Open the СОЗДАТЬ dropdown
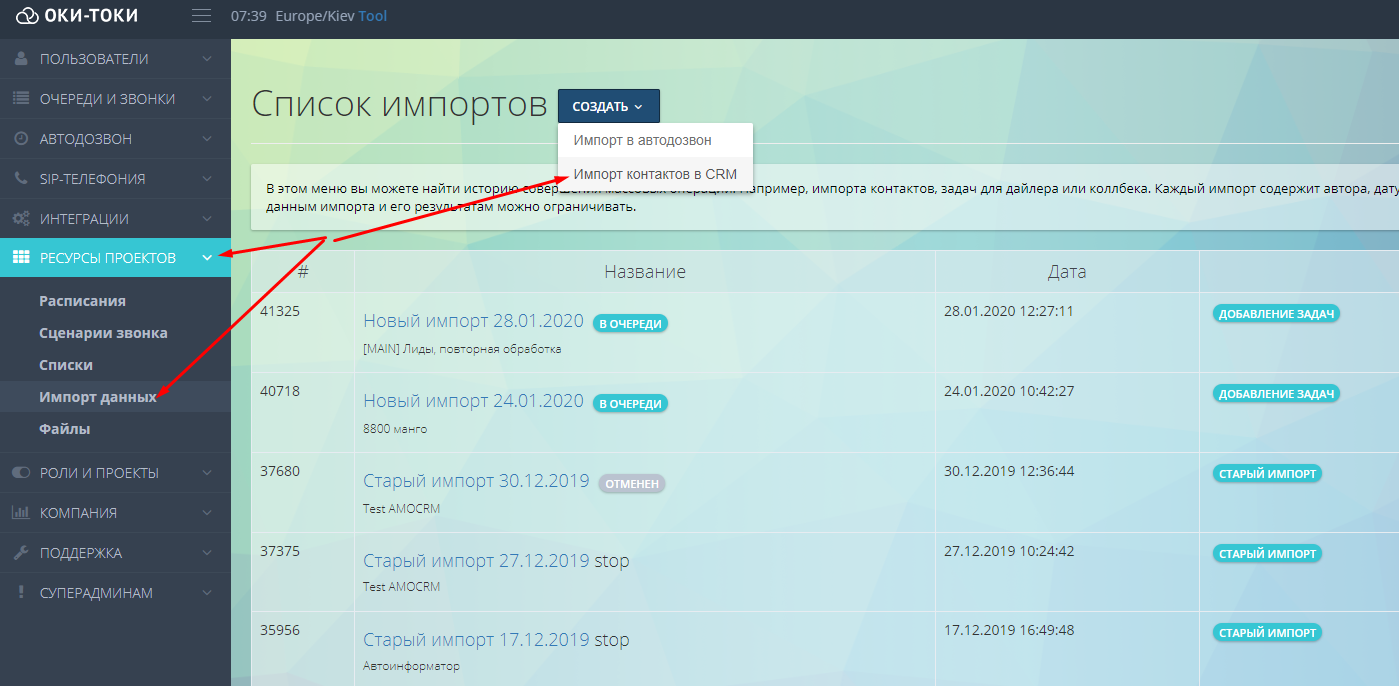The image size is (1399, 686). coord(608,105)
